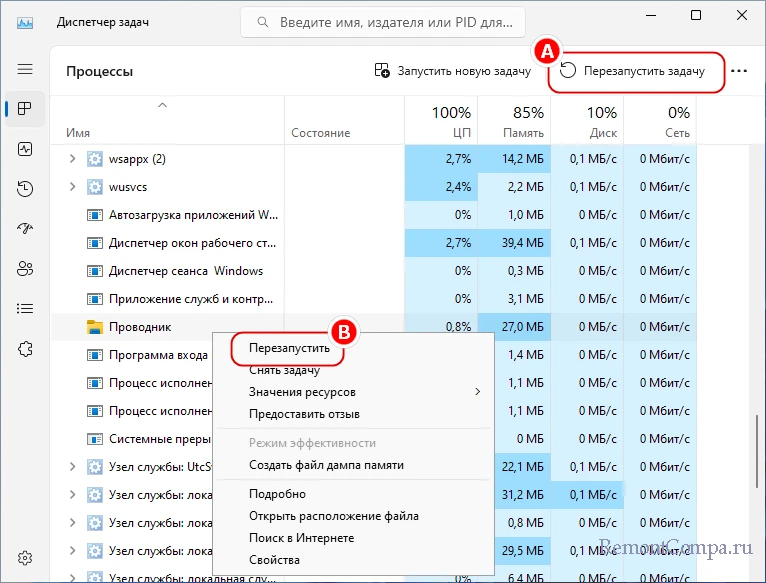Click the 39,4 МБ memory cell
The width and height of the screenshot is (766, 583).
(514, 243)
